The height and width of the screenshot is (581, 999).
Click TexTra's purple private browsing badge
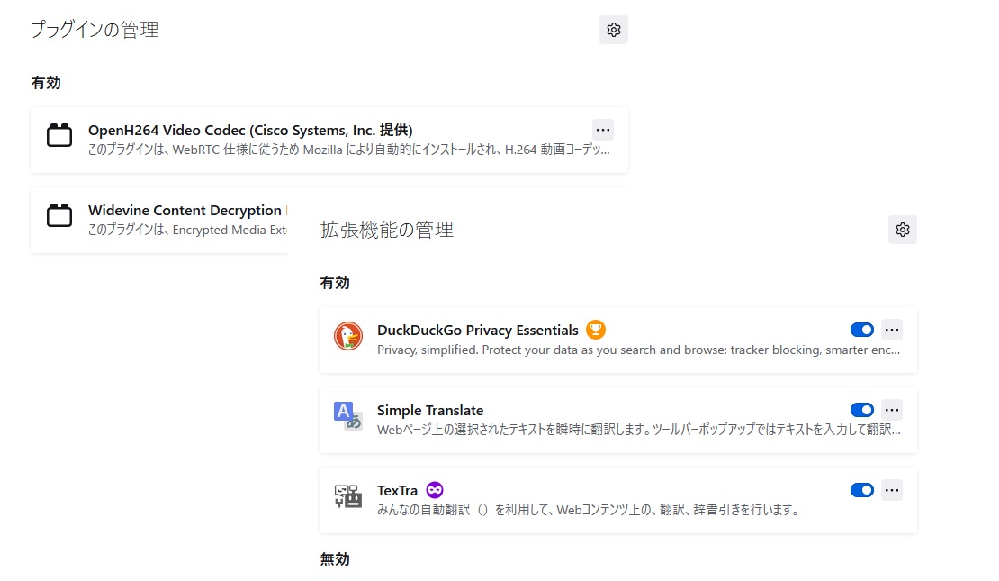pos(435,490)
